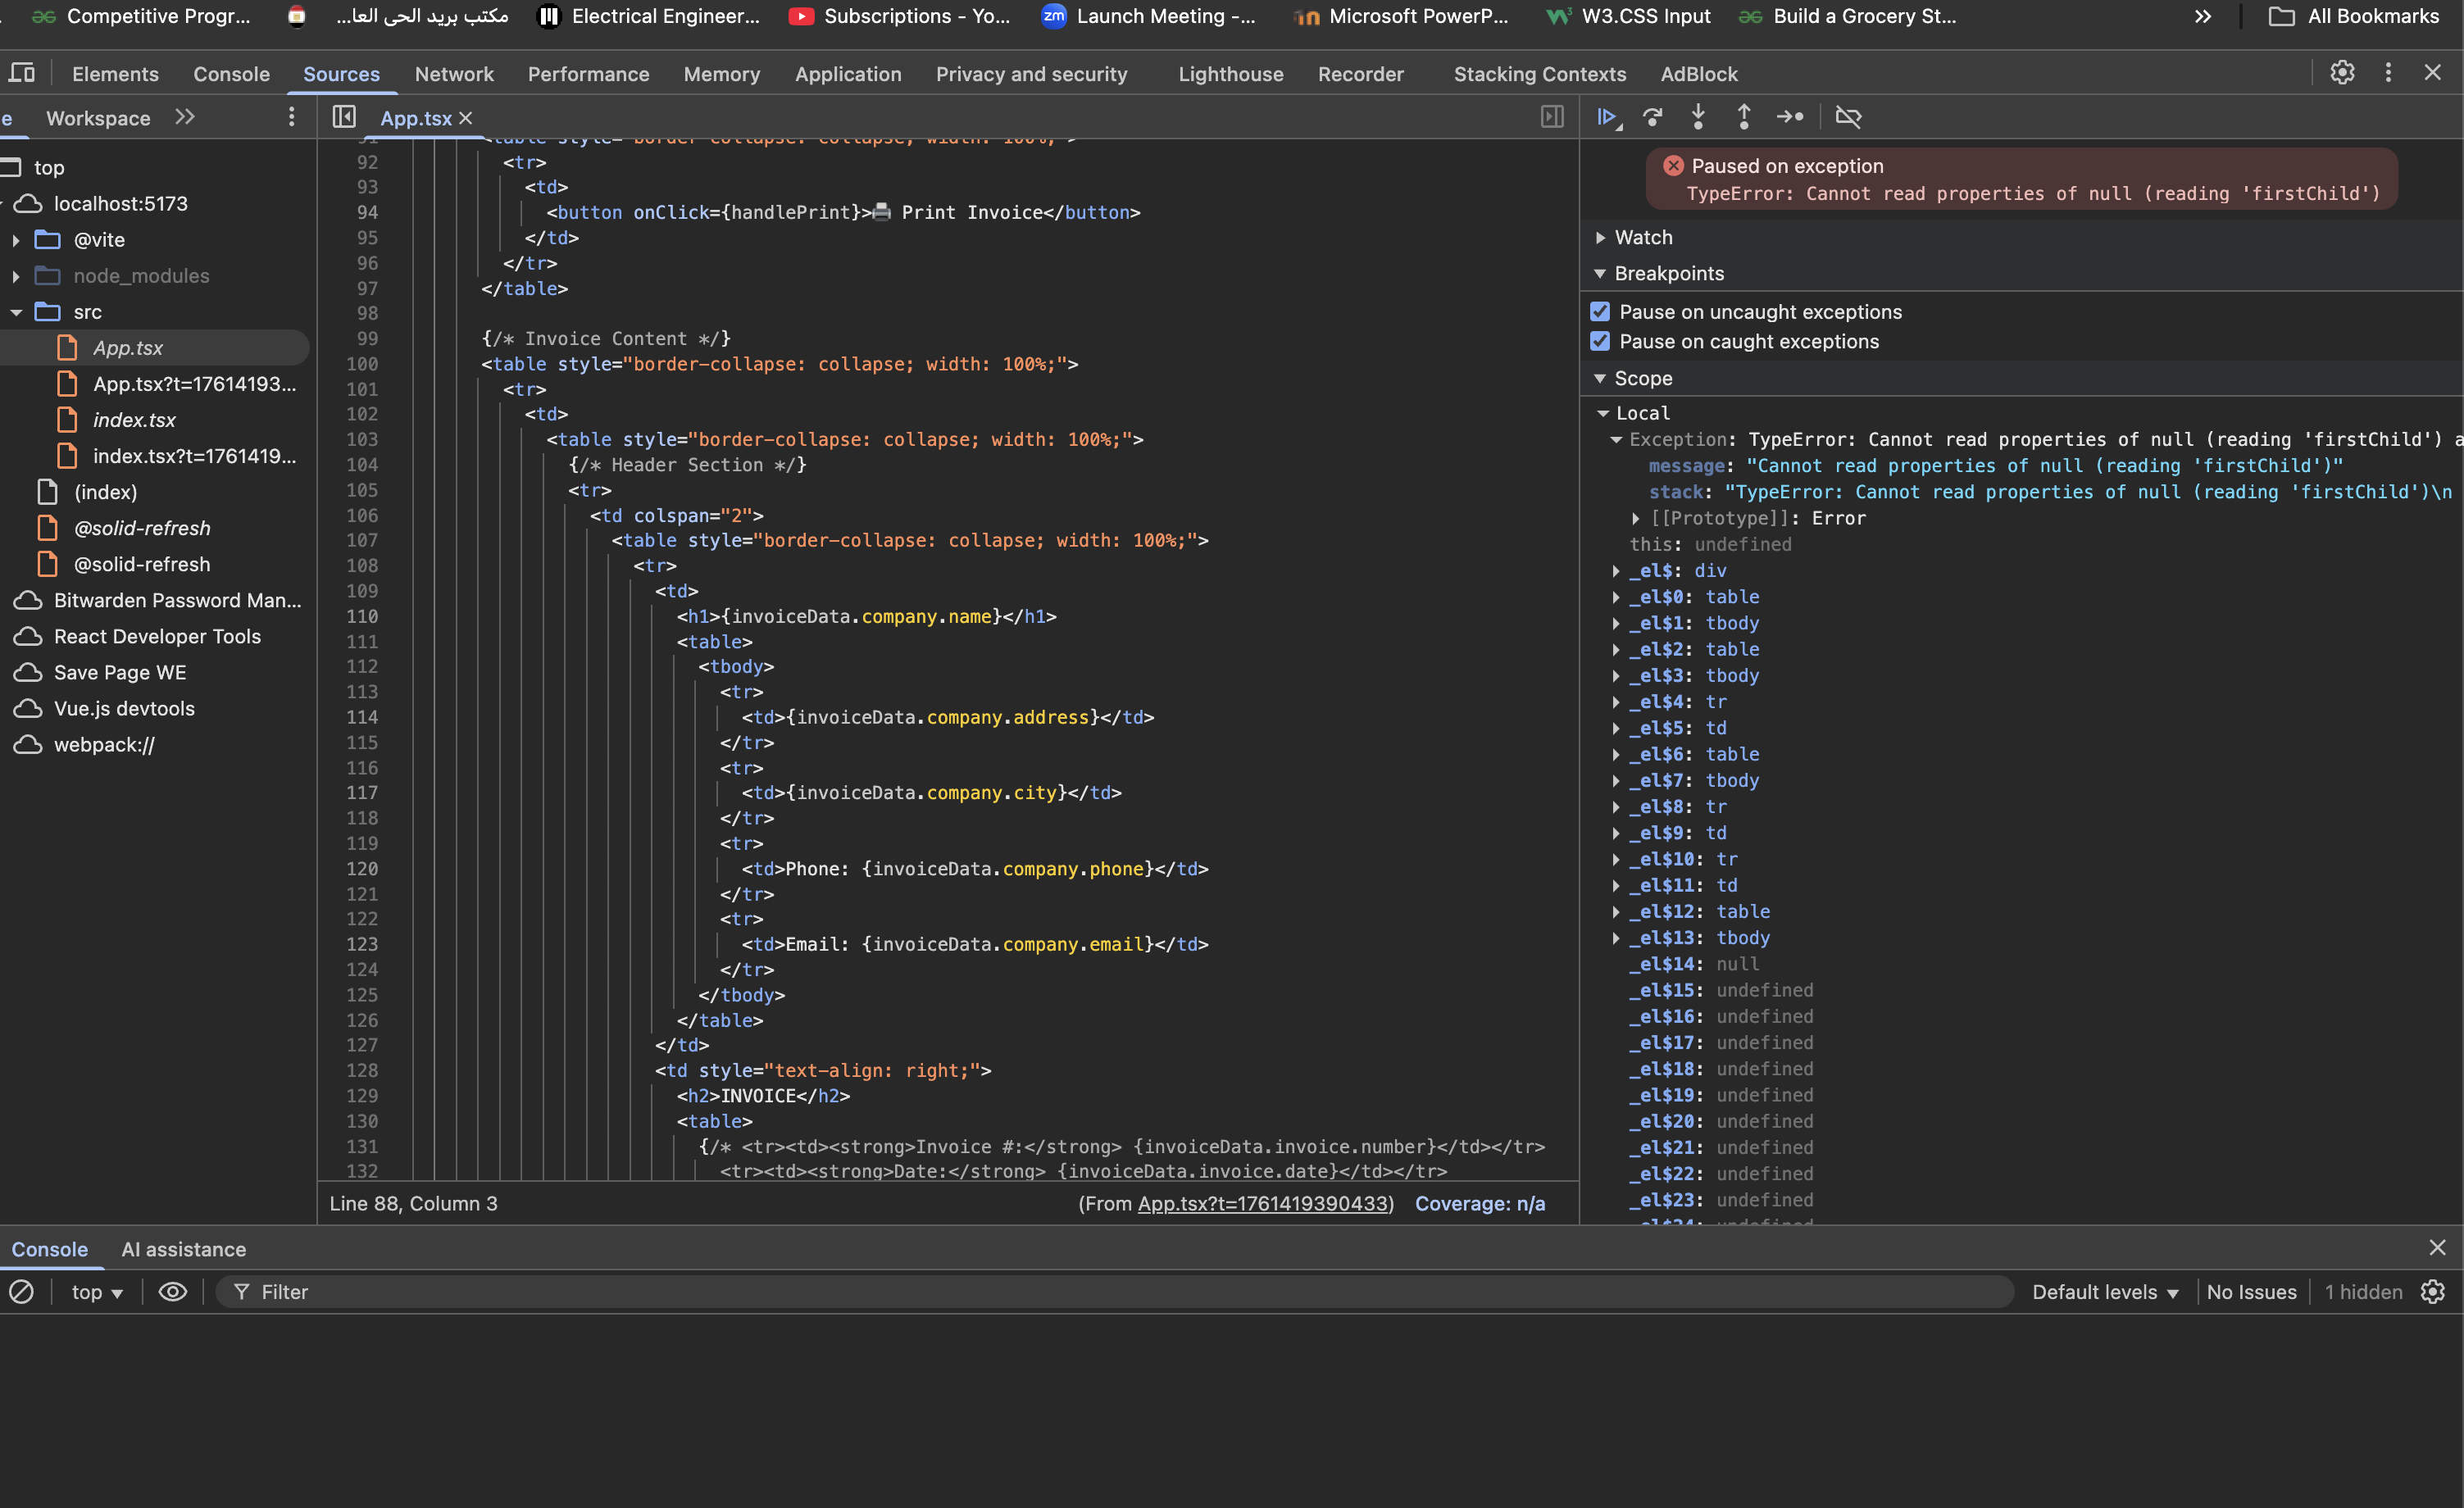This screenshot has width=2464, height=1508.
Task: Toggle the device toolbar icon
Action: (22, 73)
